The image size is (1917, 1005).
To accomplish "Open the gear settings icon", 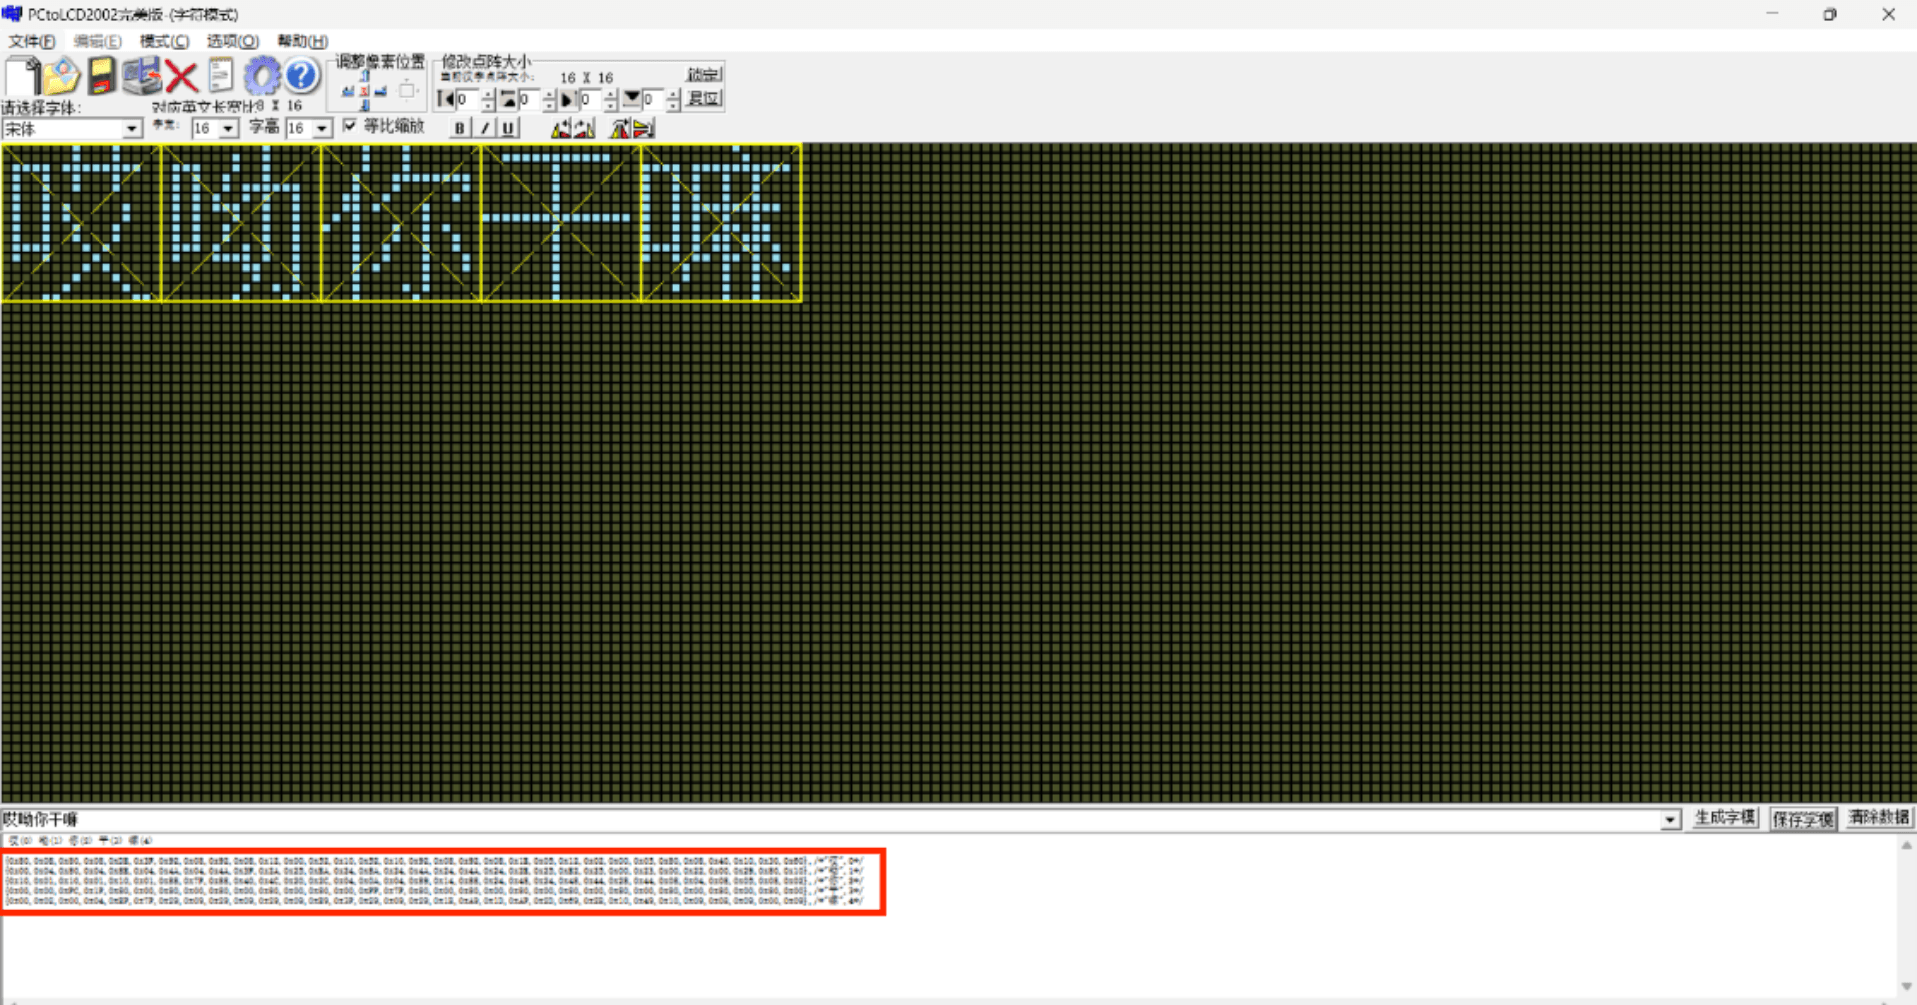I will click(x=262, y=76).
